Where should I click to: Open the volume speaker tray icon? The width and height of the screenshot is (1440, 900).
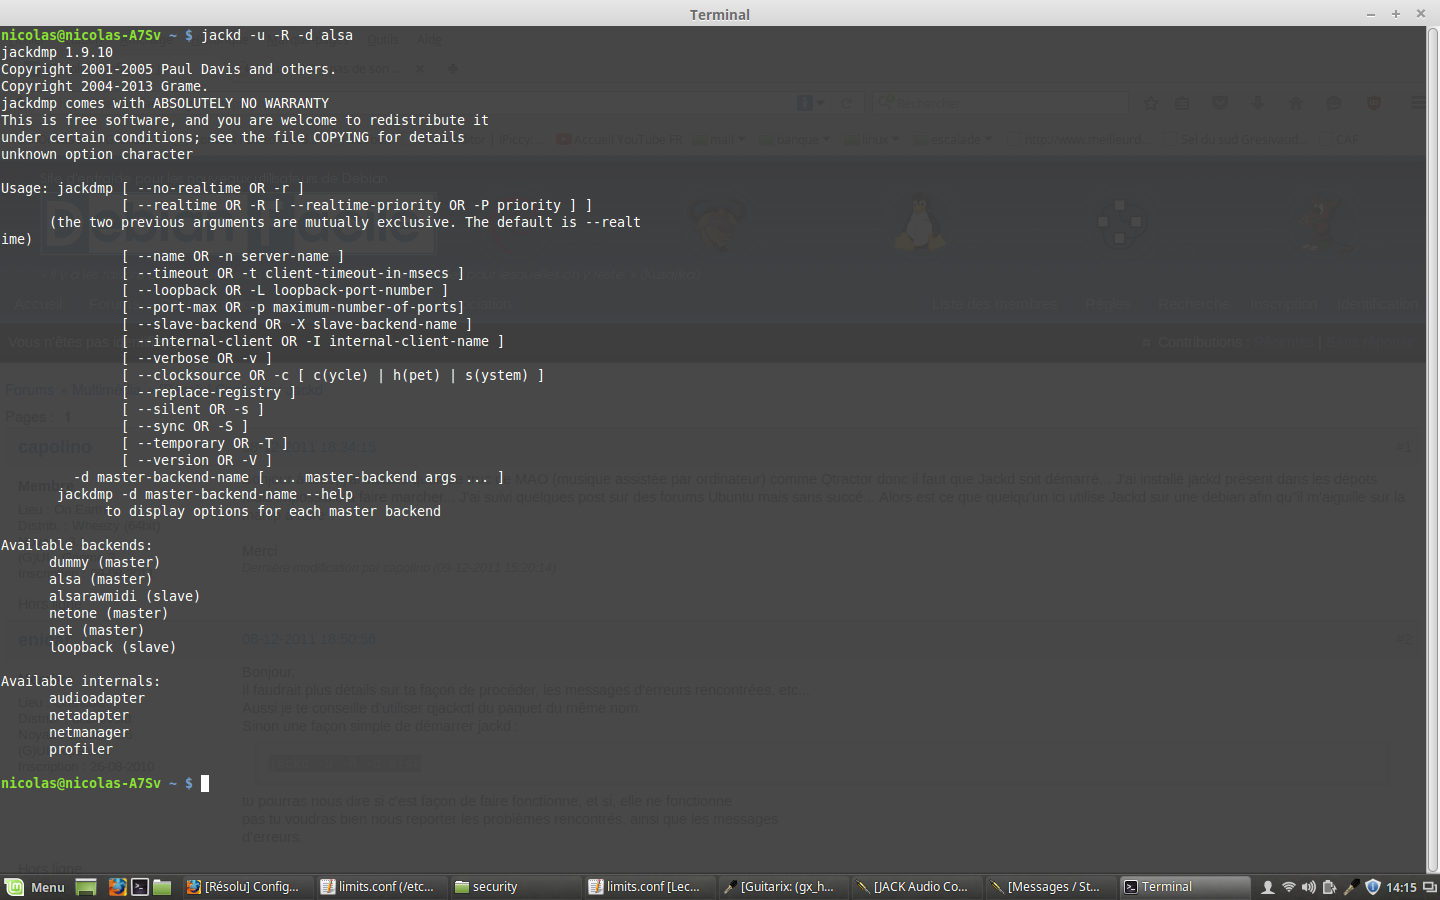1309,887
